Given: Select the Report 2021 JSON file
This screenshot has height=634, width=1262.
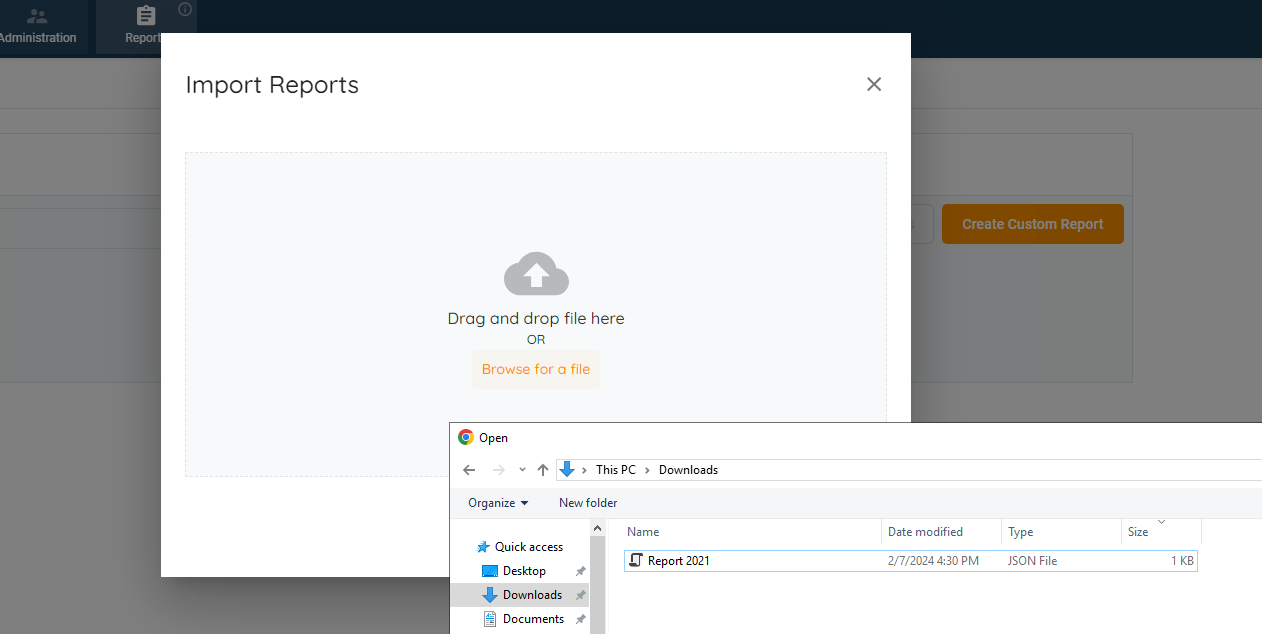Looking at the screenshot, I should click(x=678, y=561).
